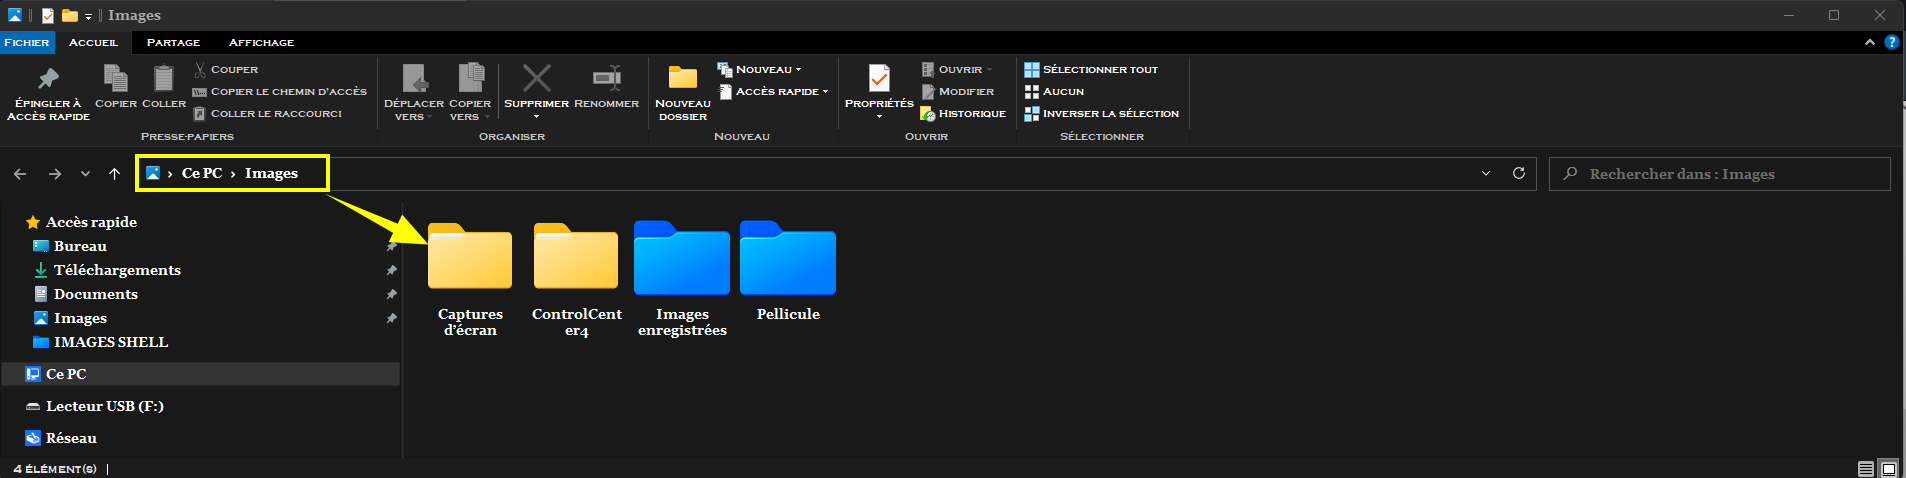
Task: Open the Nouveau élément dropdown
Action: coord(760,69)
